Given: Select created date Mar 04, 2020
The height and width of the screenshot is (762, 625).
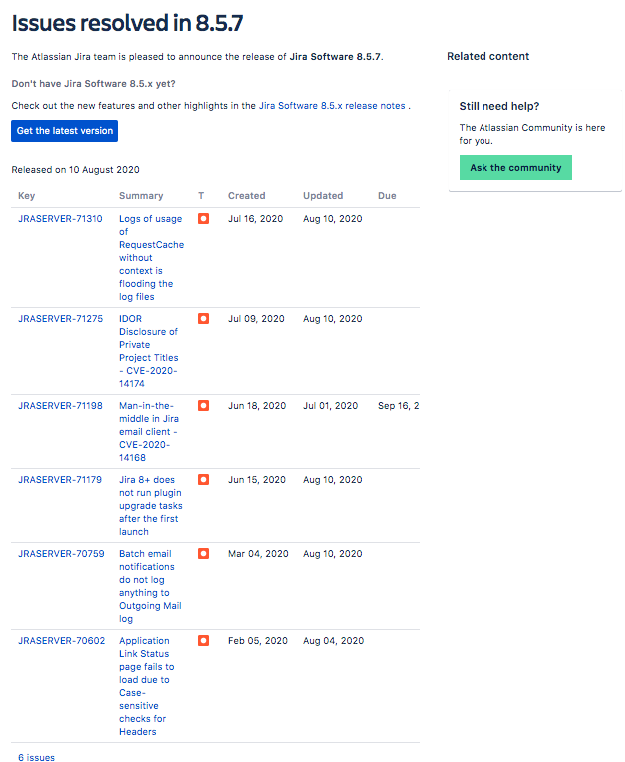Looking at the screenshot, I should 258,554.
